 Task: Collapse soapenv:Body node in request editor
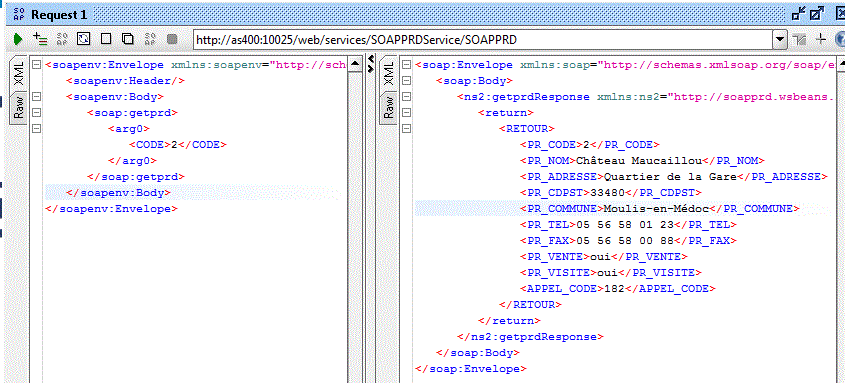tap(36, 97)
